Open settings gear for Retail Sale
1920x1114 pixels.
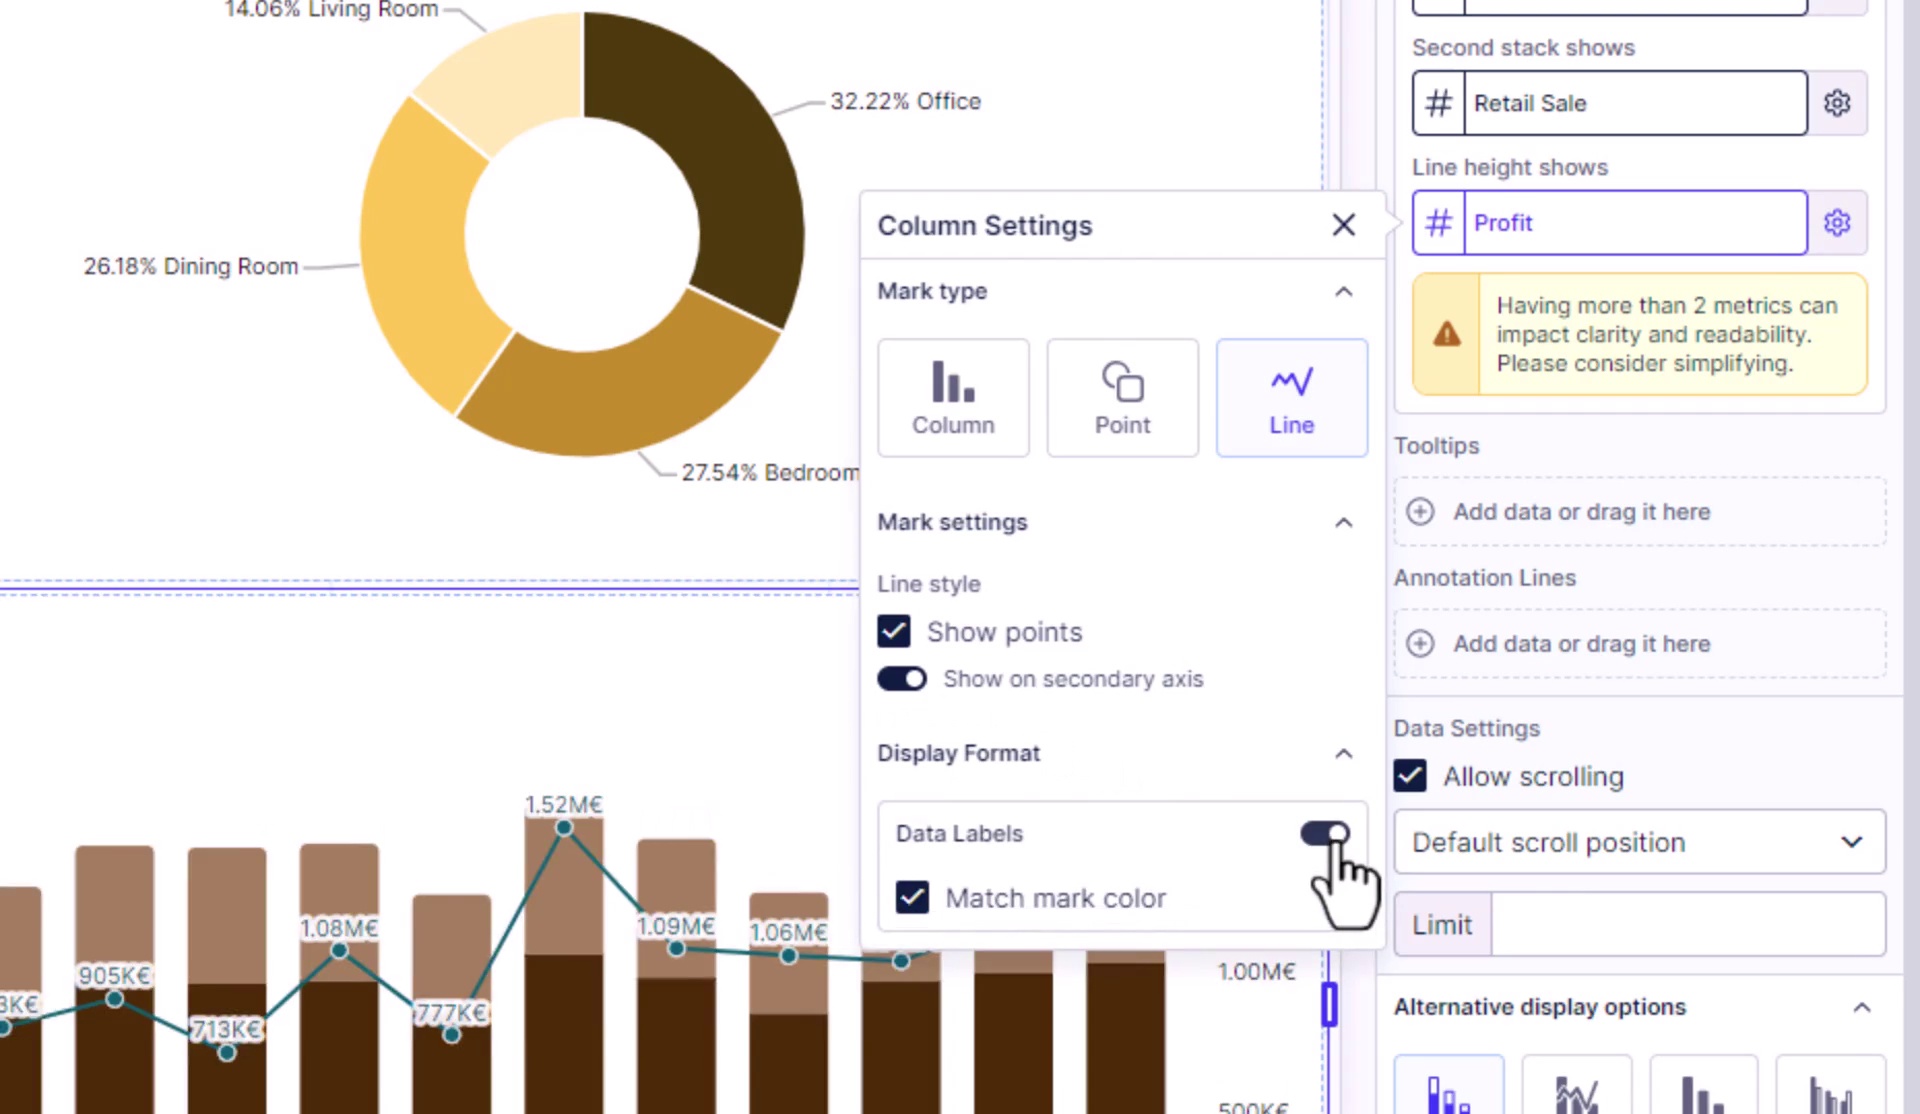[1836, 103]
